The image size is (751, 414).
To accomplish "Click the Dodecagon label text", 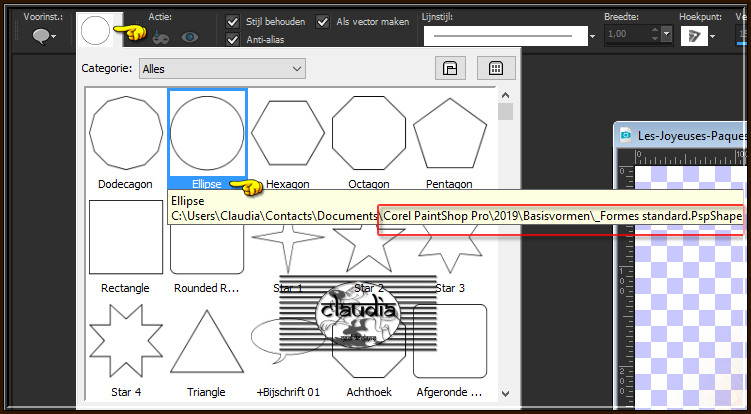I will point(125,184).
